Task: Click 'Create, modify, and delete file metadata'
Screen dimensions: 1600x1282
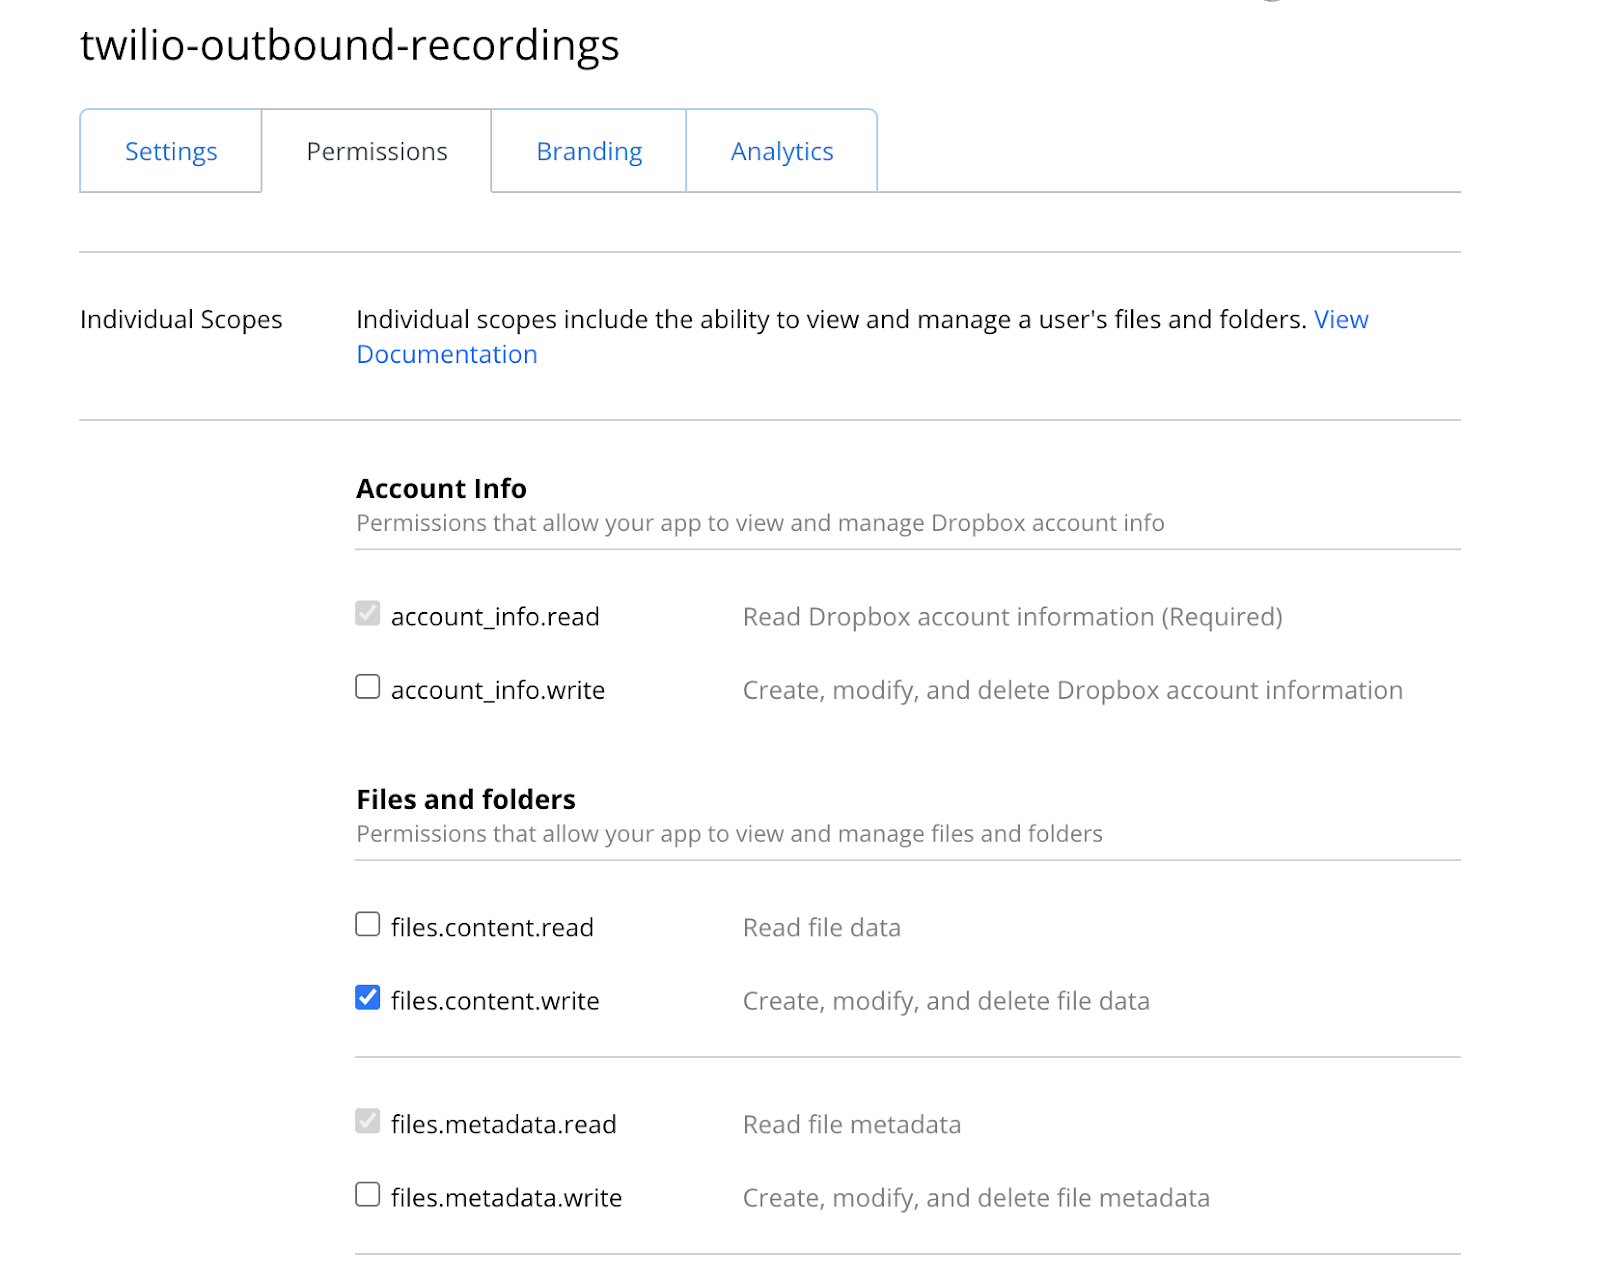Action: coord(976,1198)
